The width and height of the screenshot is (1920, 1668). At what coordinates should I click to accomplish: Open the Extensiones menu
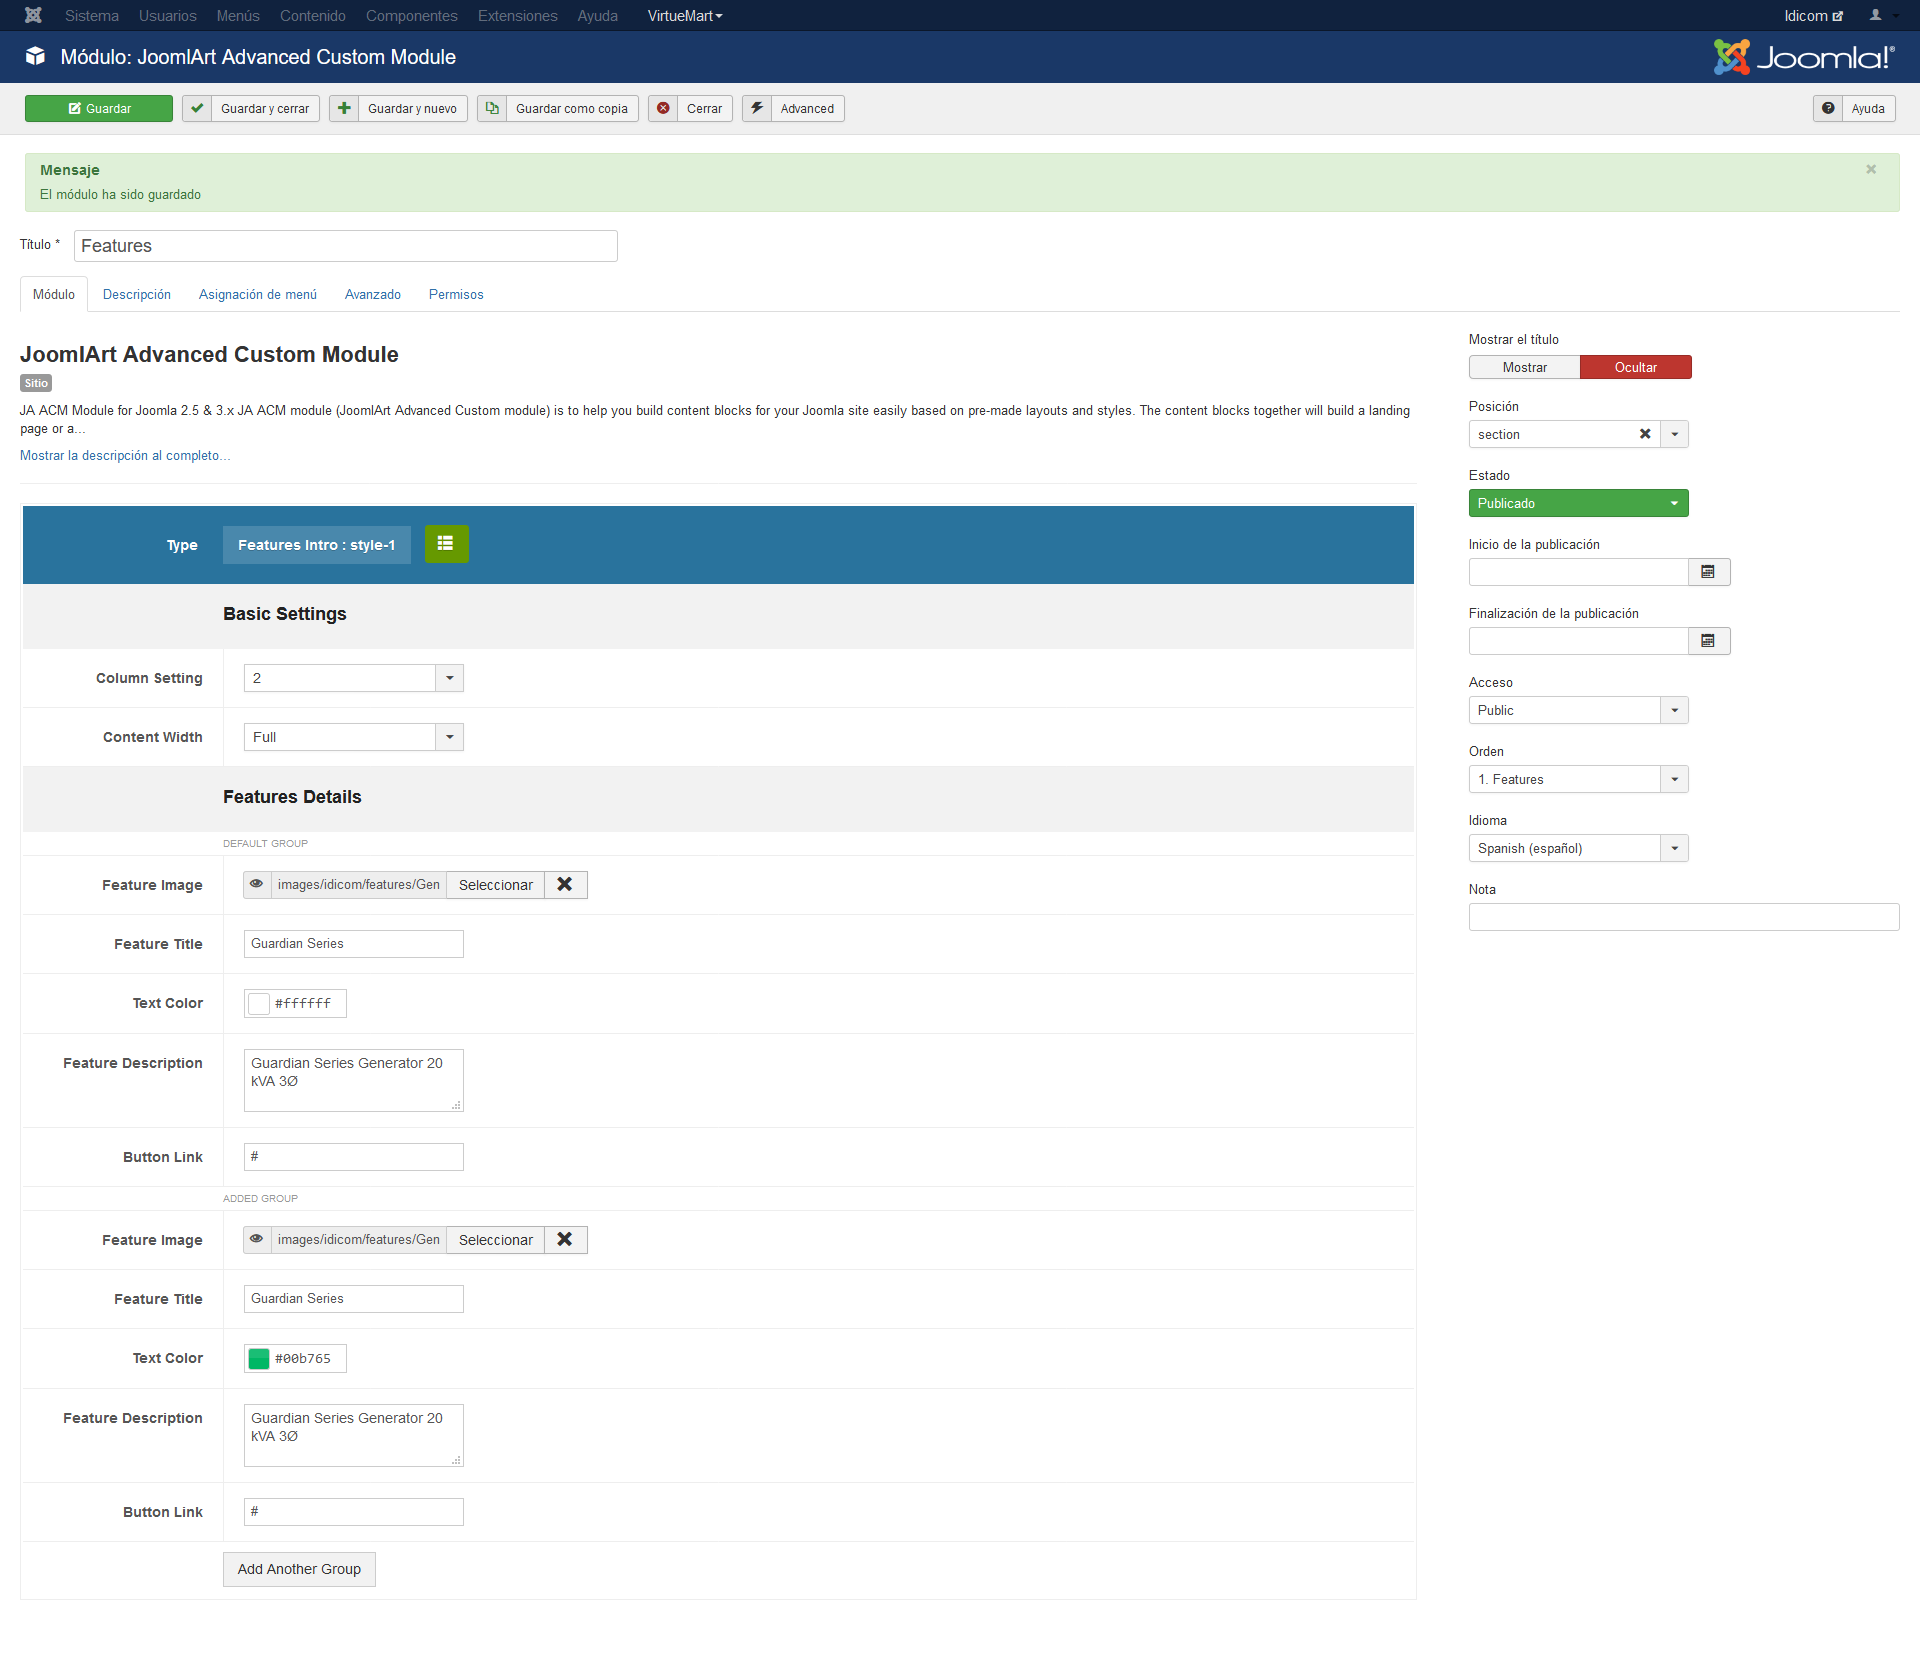pos(517,15)
